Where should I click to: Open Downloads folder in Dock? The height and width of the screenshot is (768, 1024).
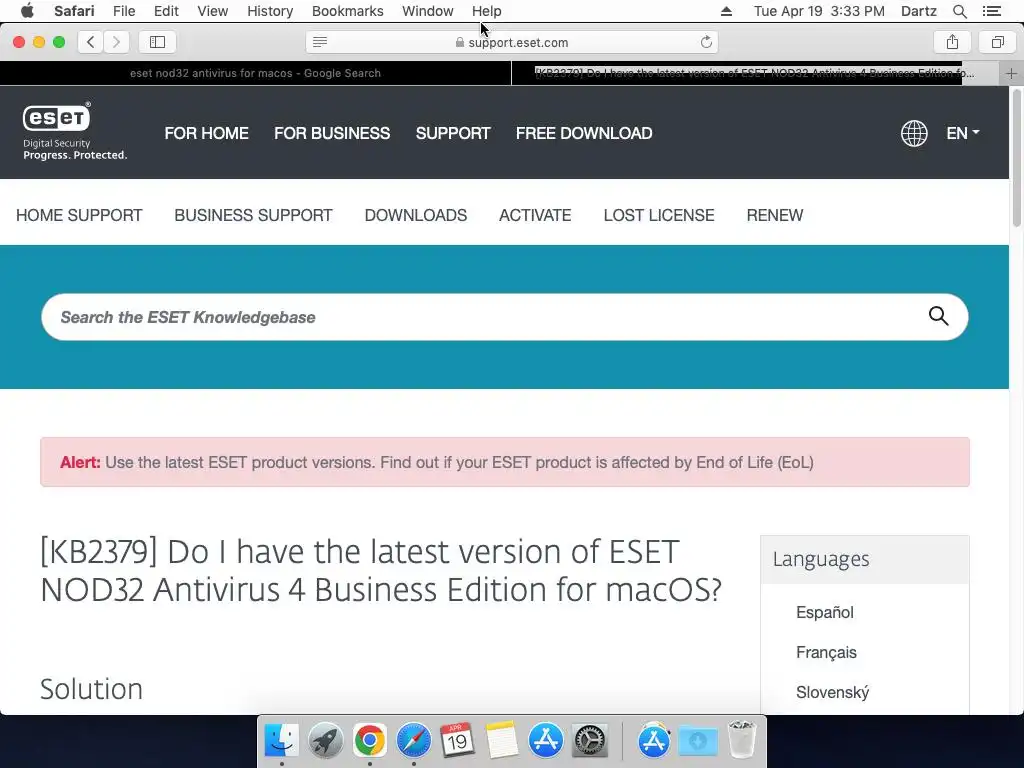tap(697, 740)
